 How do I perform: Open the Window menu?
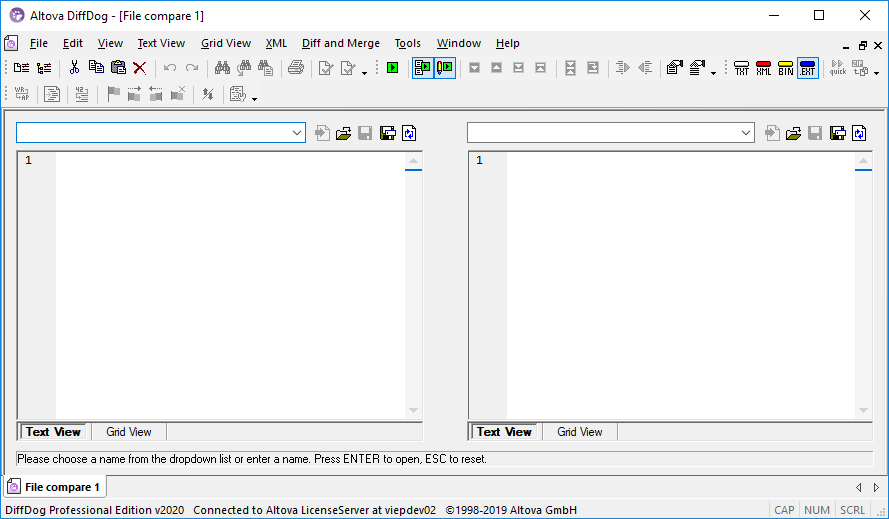tap(459, 43)
